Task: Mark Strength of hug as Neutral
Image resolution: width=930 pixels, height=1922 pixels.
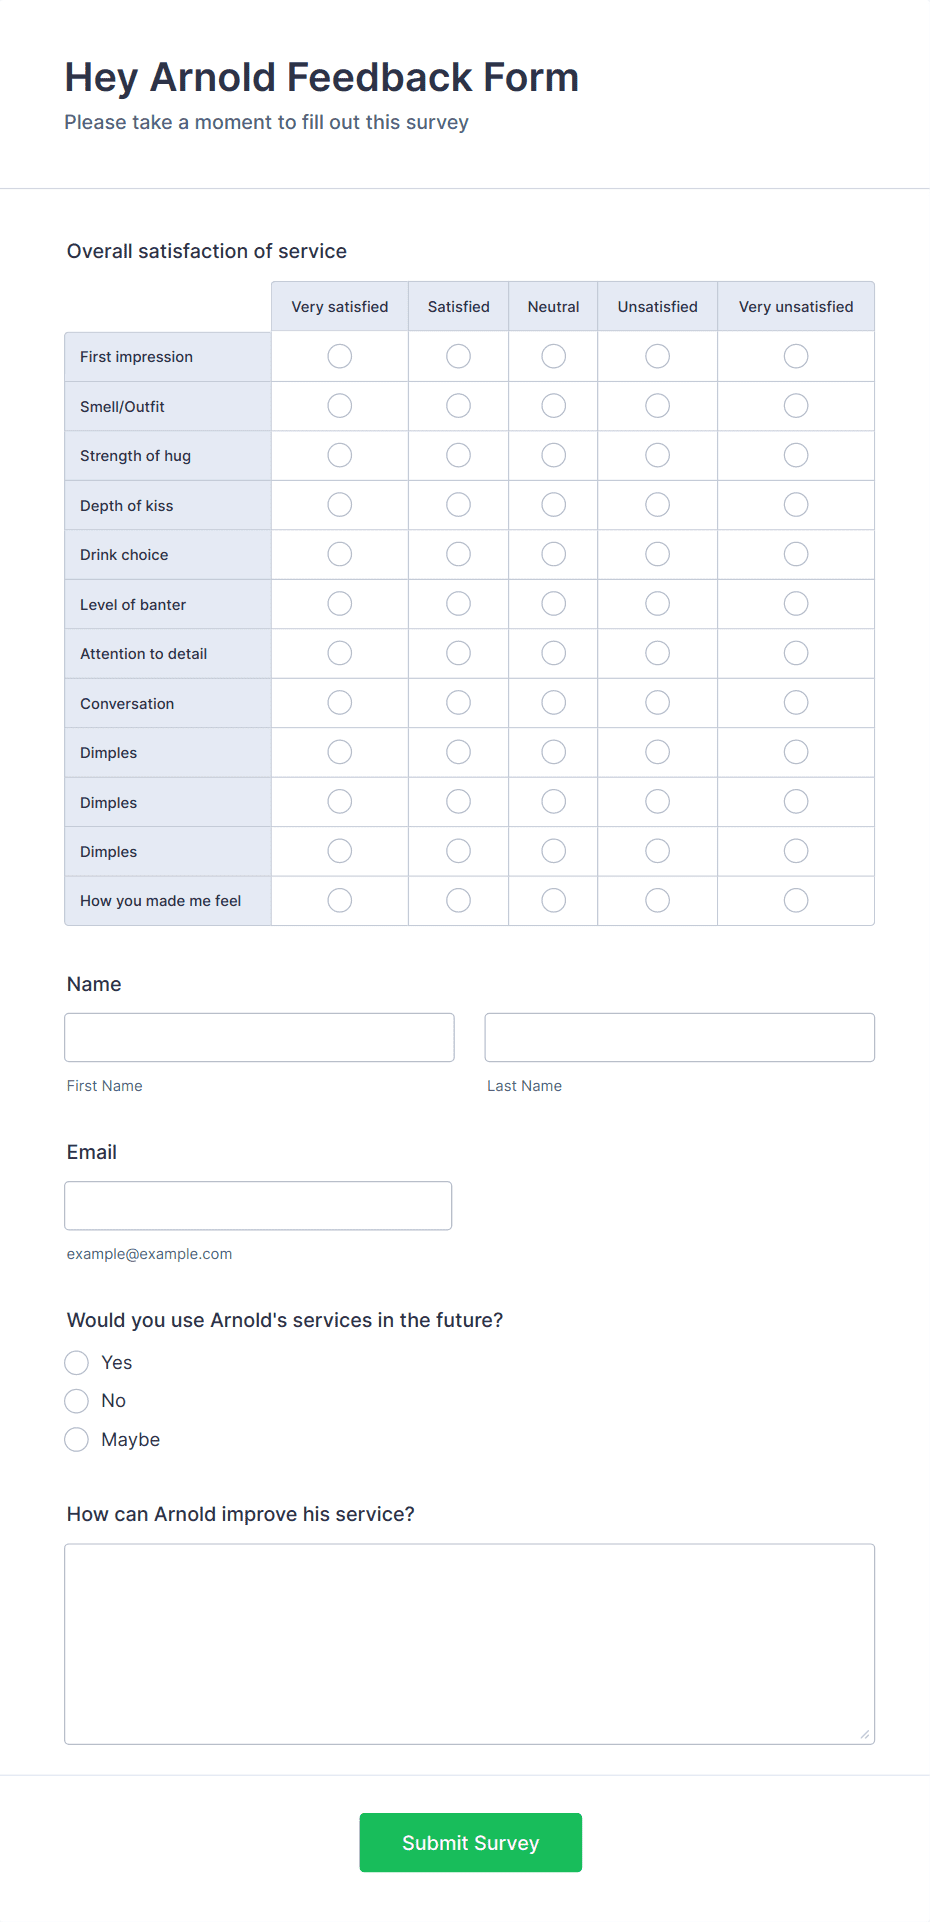Action: pos(553,455)
